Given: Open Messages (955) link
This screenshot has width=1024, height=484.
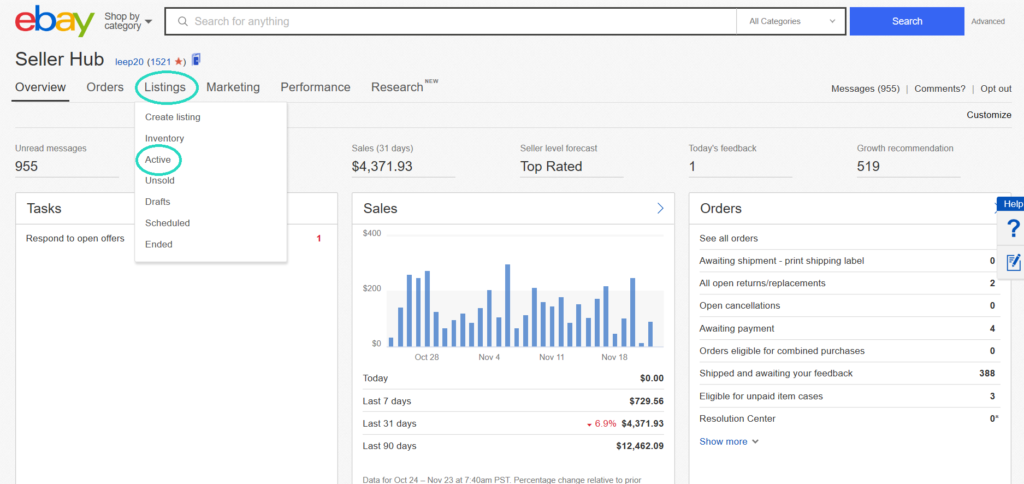Looking at the screenshot, I should coord(865,88).
